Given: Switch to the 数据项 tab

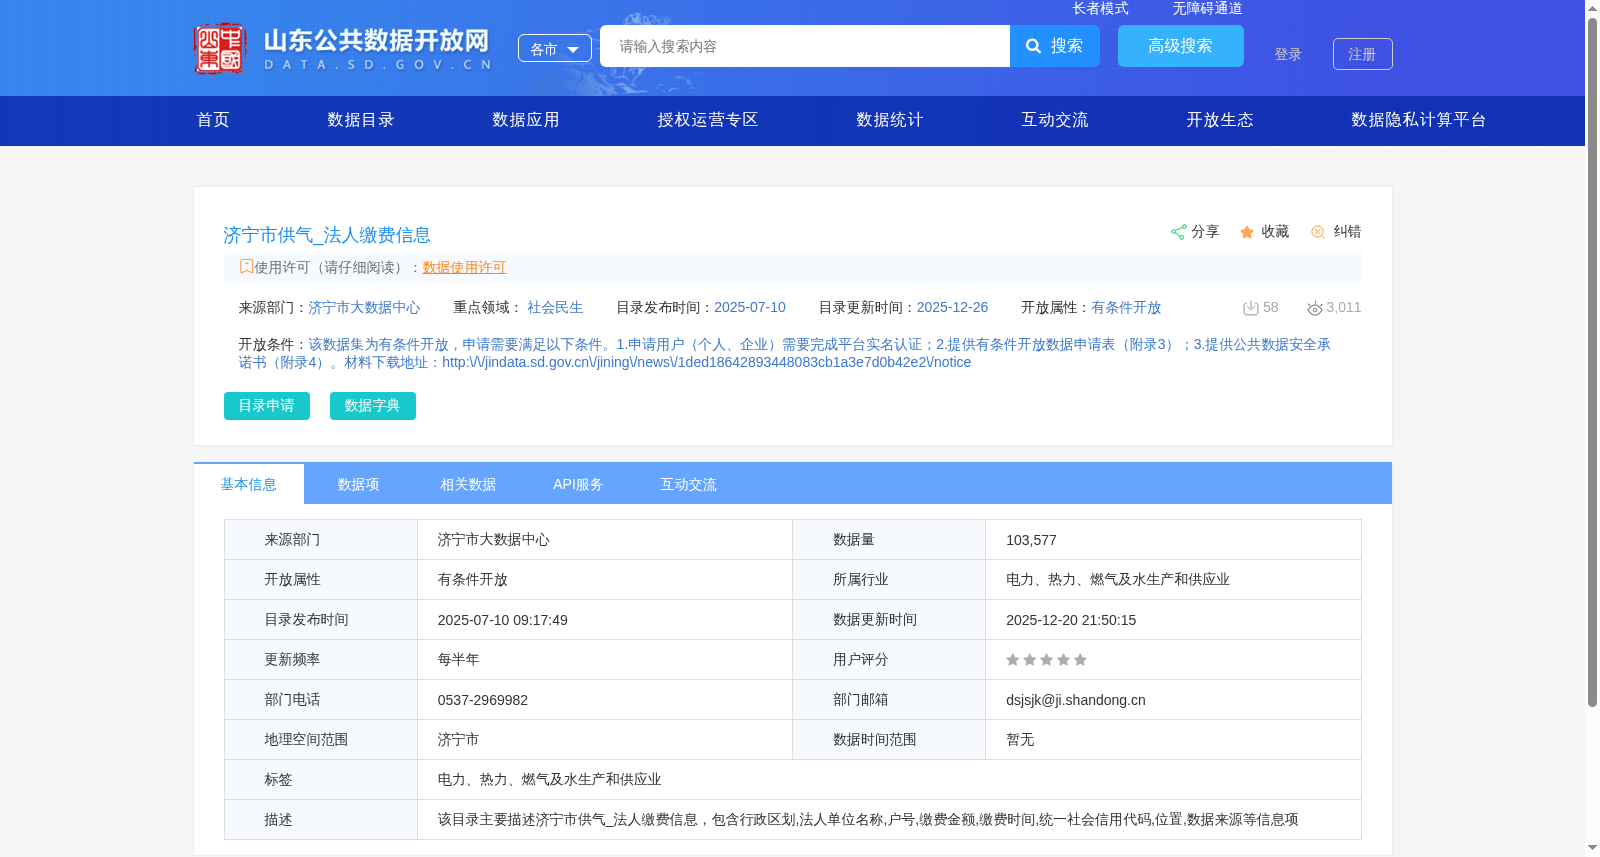Looking at the screenshot, I should click(x=358, y=484).
